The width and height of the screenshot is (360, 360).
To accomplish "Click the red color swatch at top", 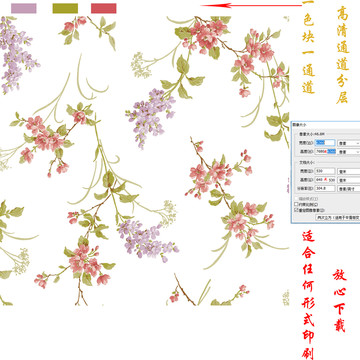I will (x=104, y=8).
